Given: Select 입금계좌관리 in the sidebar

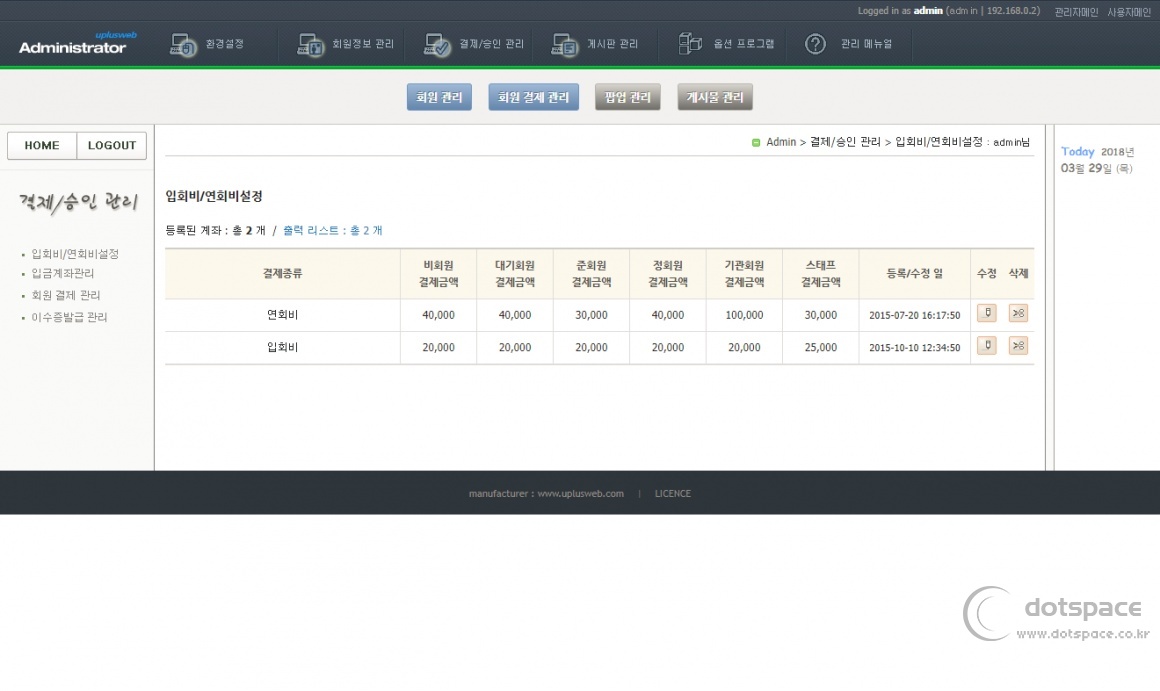Looking at the screenshot, I should (63, 273).
